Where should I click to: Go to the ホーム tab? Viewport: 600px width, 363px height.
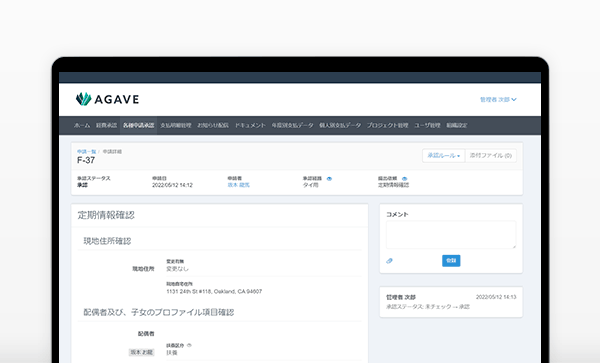82,125
